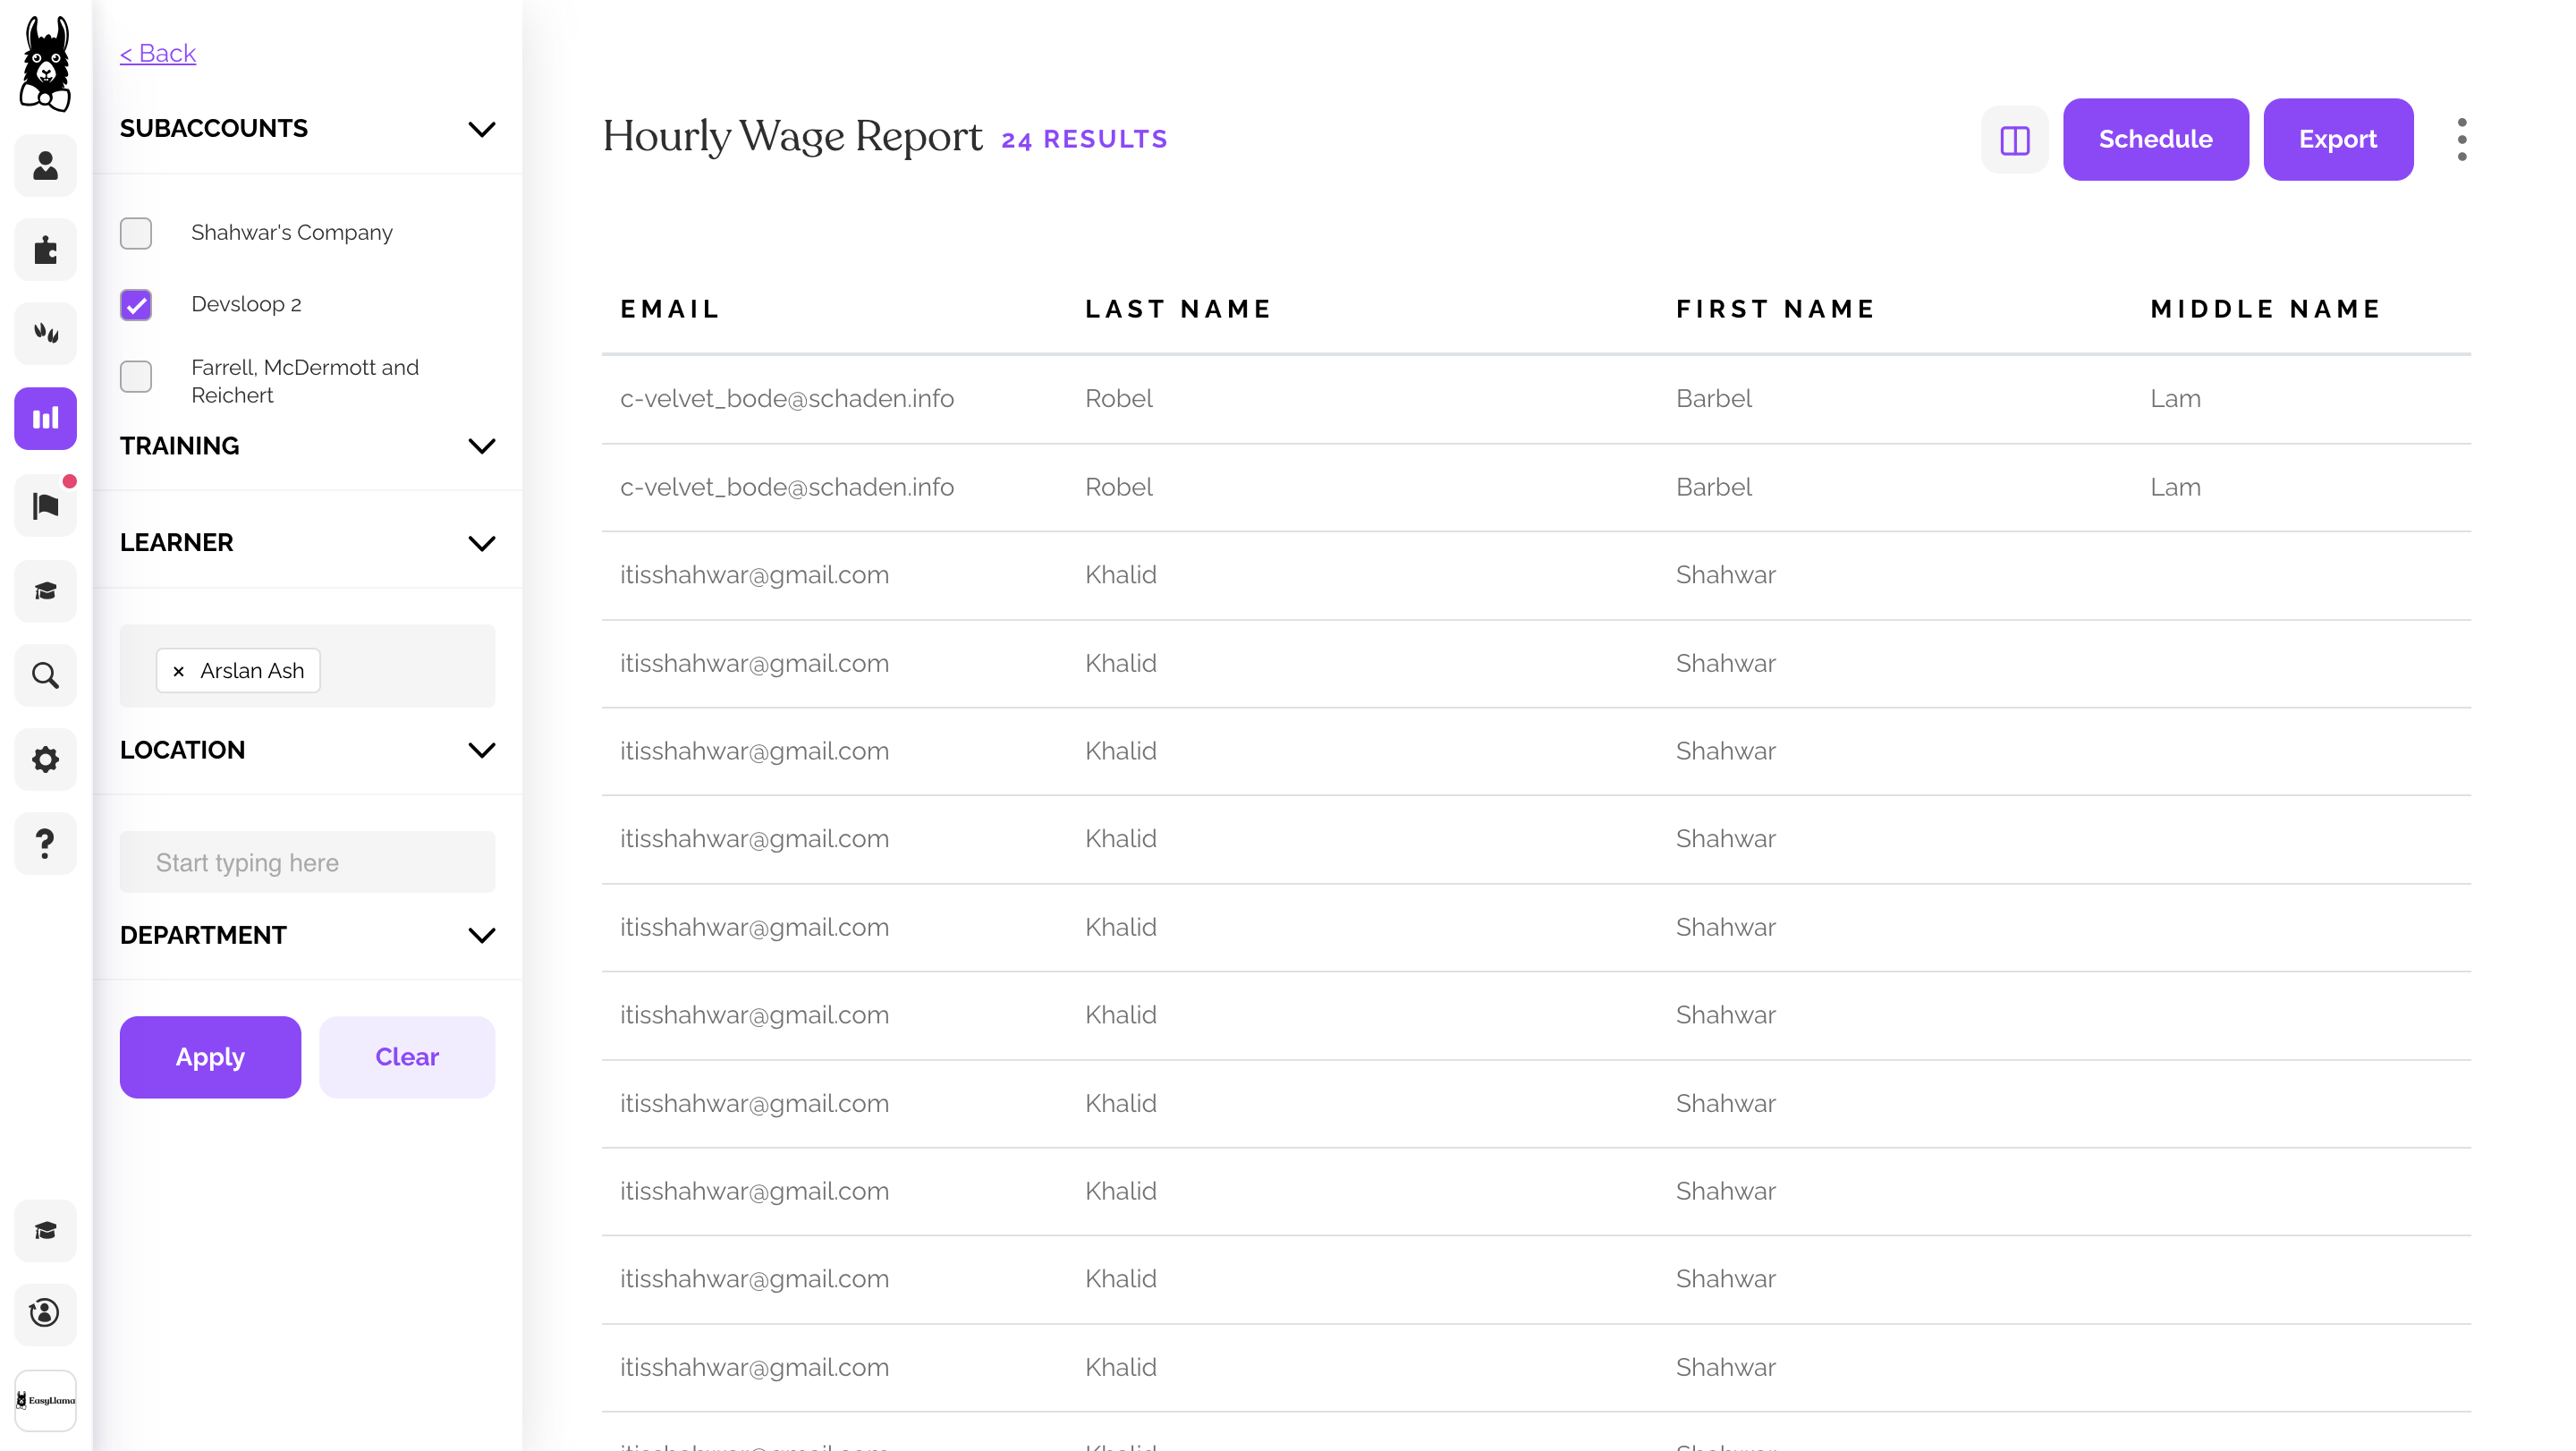The image size is (2576, 1451).
Task: Click the search magnifier sidebar icon
Action: pos(45,675)
